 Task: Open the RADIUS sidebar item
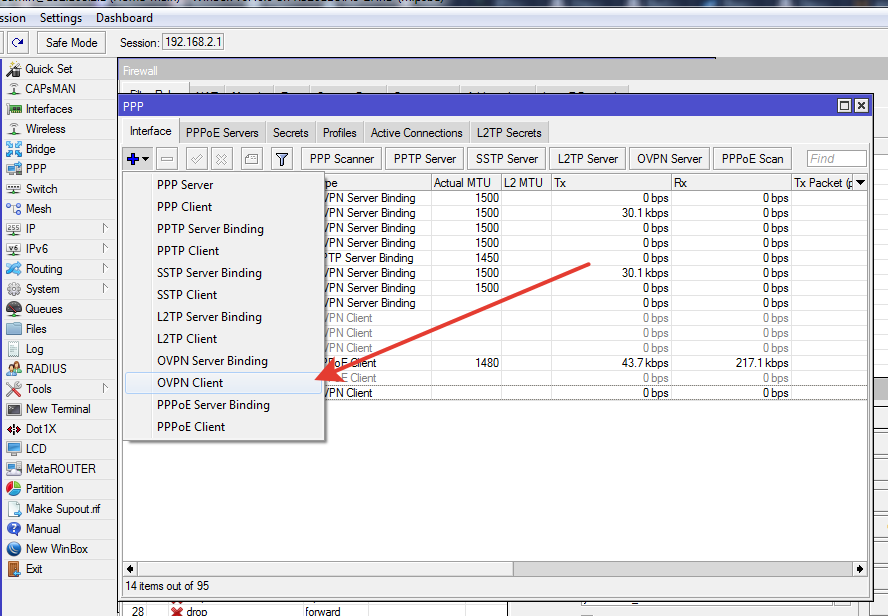46,369
